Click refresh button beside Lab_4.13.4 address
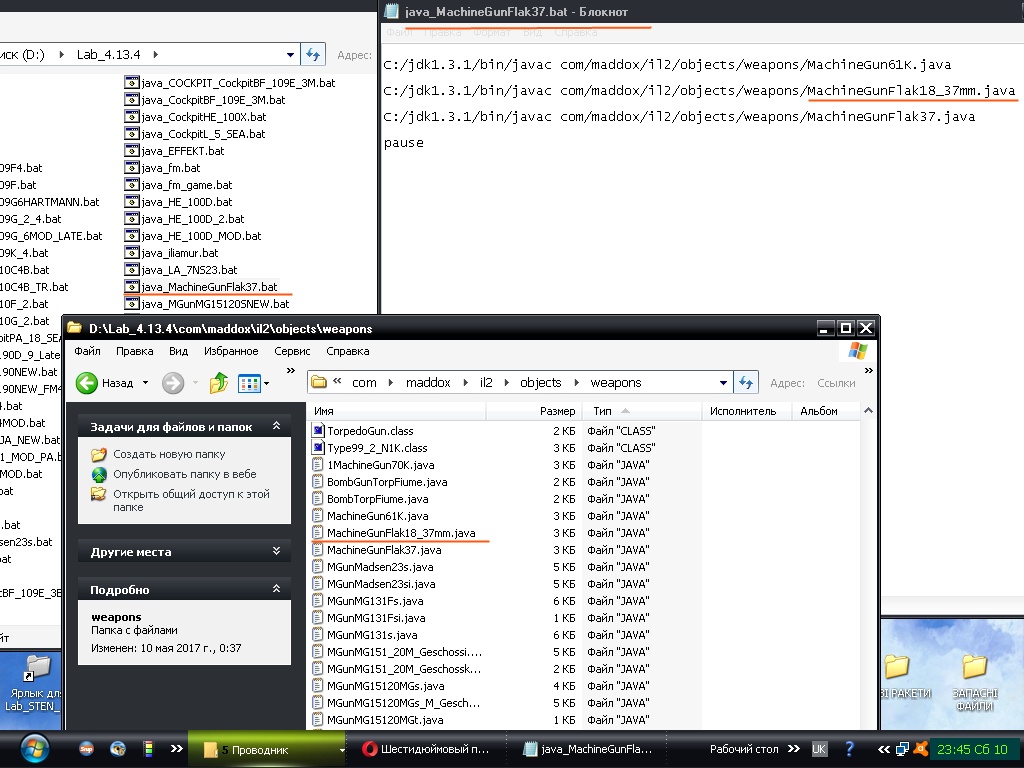The height and width of the screenshot is (768, 1024). (x=313, y=54)
